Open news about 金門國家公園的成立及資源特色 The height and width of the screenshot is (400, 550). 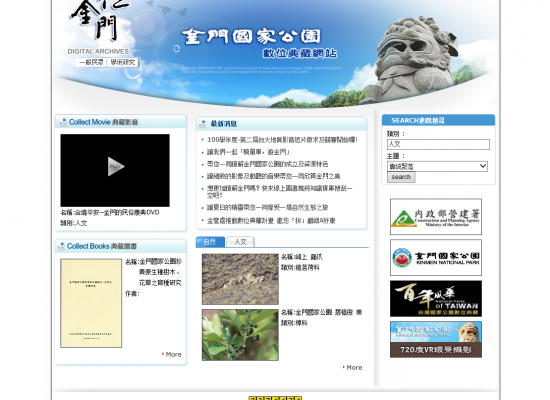tap(268, 164)
